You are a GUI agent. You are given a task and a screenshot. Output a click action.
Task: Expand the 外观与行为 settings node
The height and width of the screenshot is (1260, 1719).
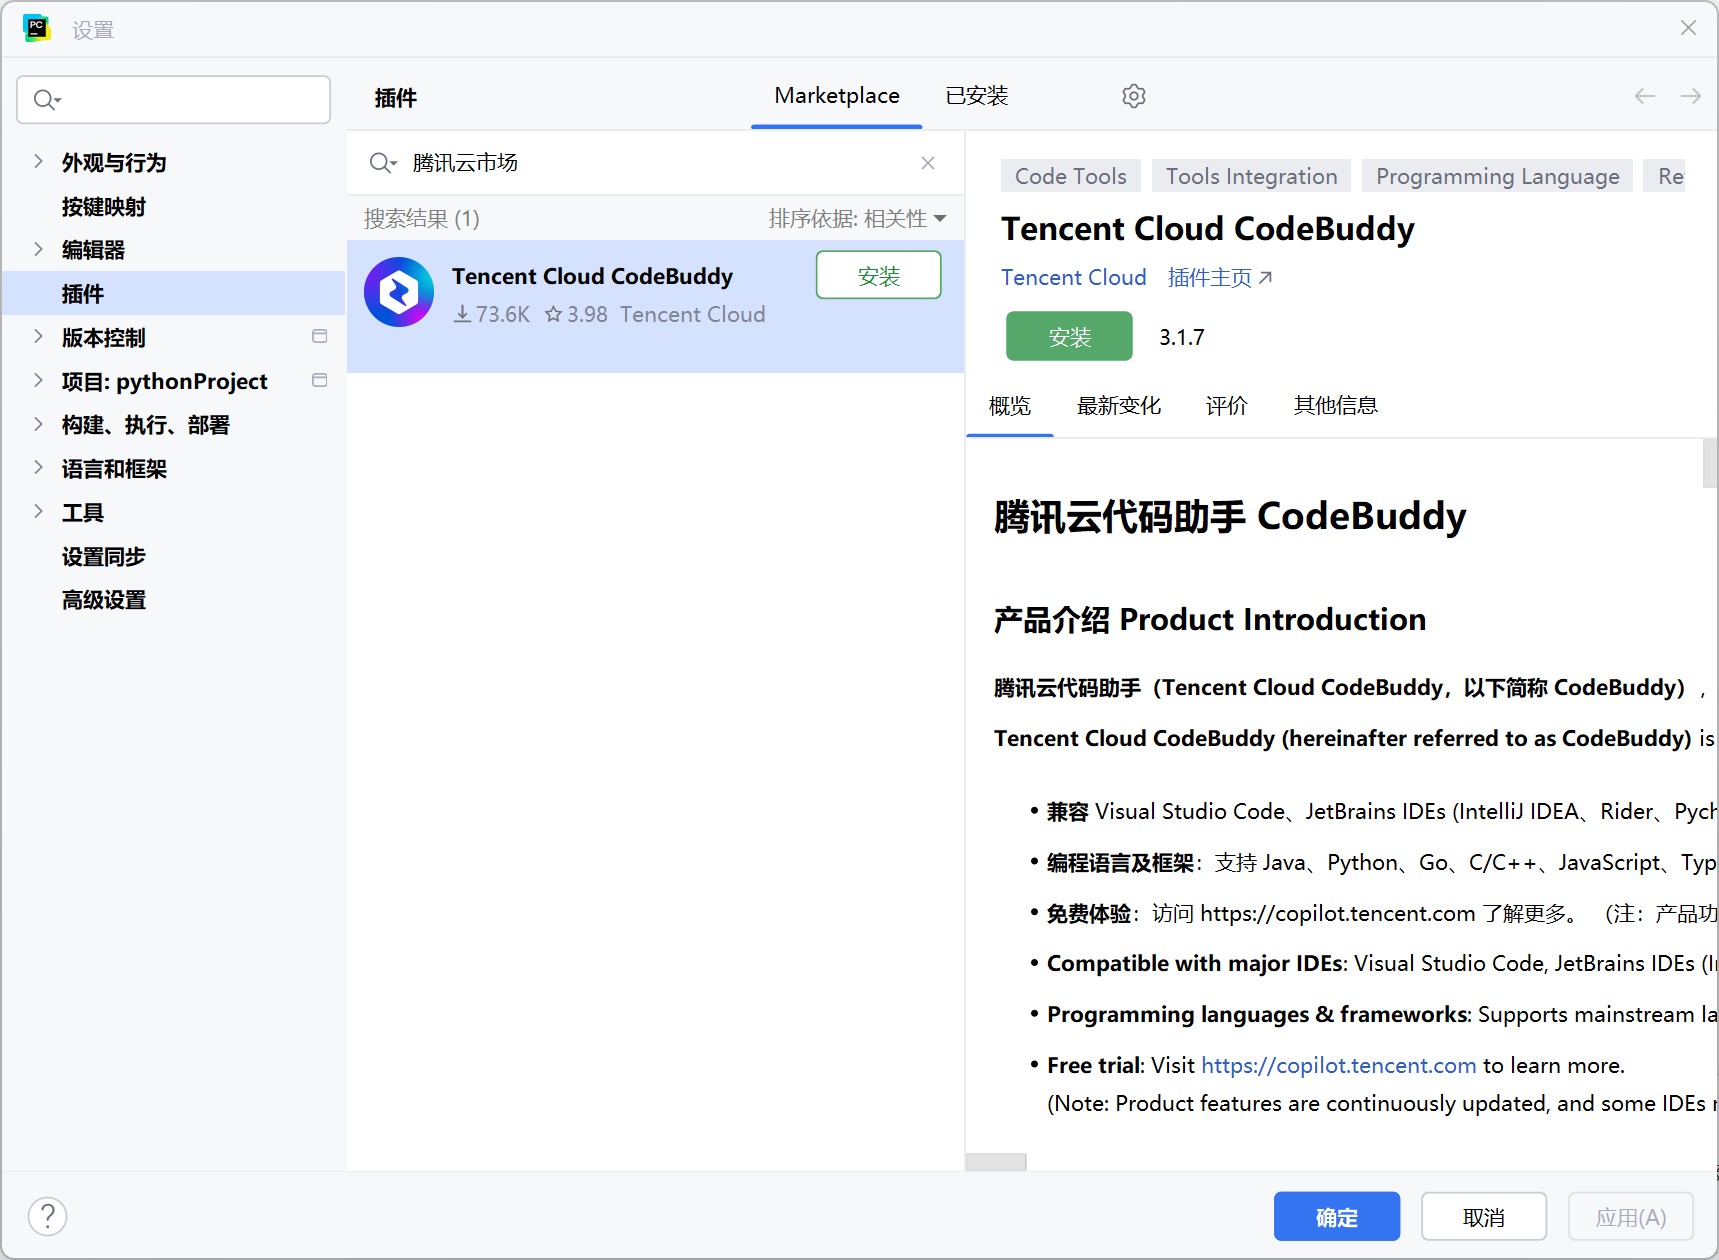[x=38, y=161]
